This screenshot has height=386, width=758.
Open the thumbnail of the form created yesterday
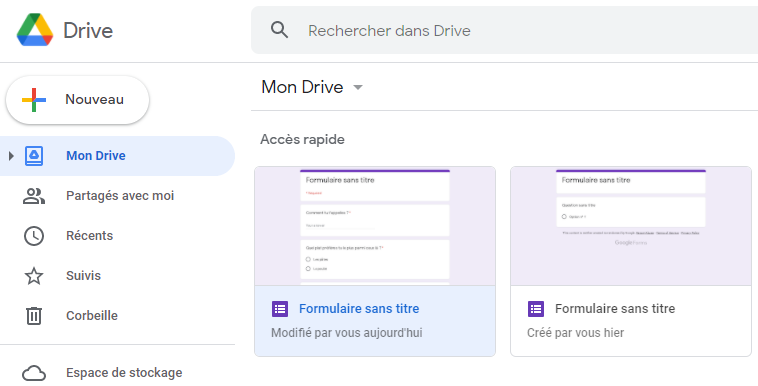click(x=631, y=226)
